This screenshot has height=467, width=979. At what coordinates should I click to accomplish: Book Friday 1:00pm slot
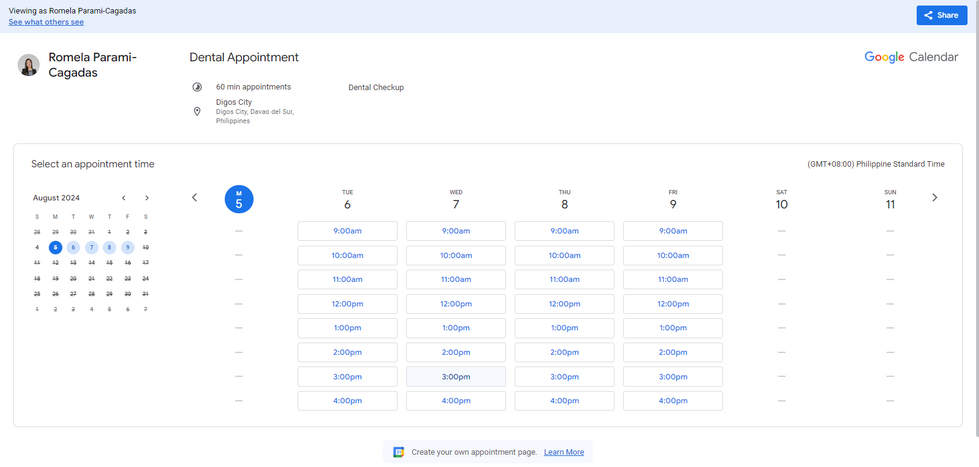point(673,328)
